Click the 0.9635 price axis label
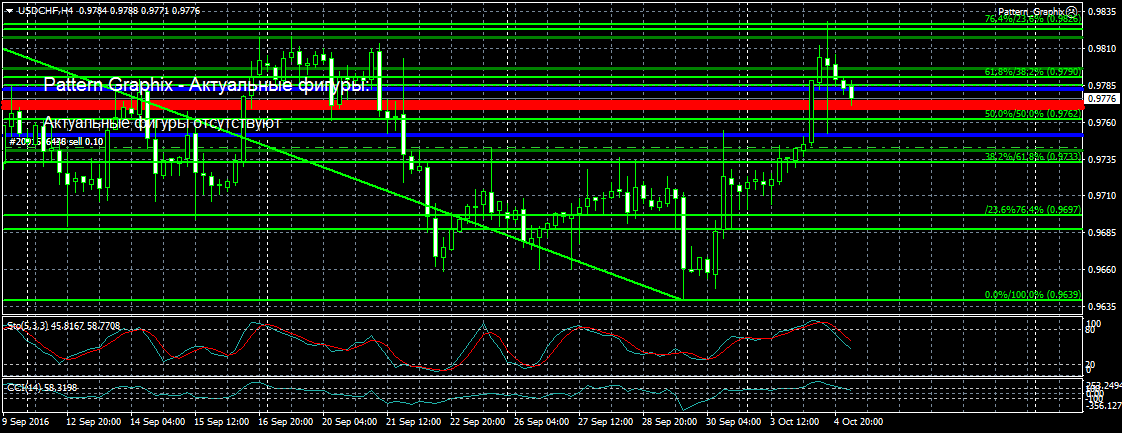1122x433 pixels. point(1103,306)
